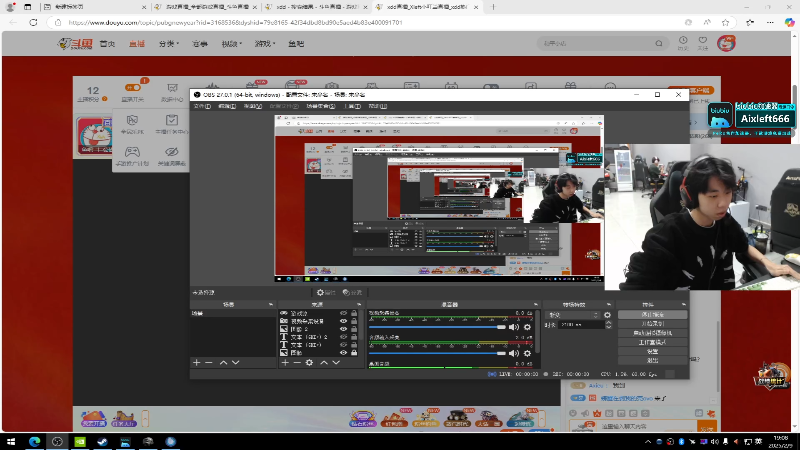Increase transition duration with stepper up arrow
The image size is (800, 450).
pos(608,322)
